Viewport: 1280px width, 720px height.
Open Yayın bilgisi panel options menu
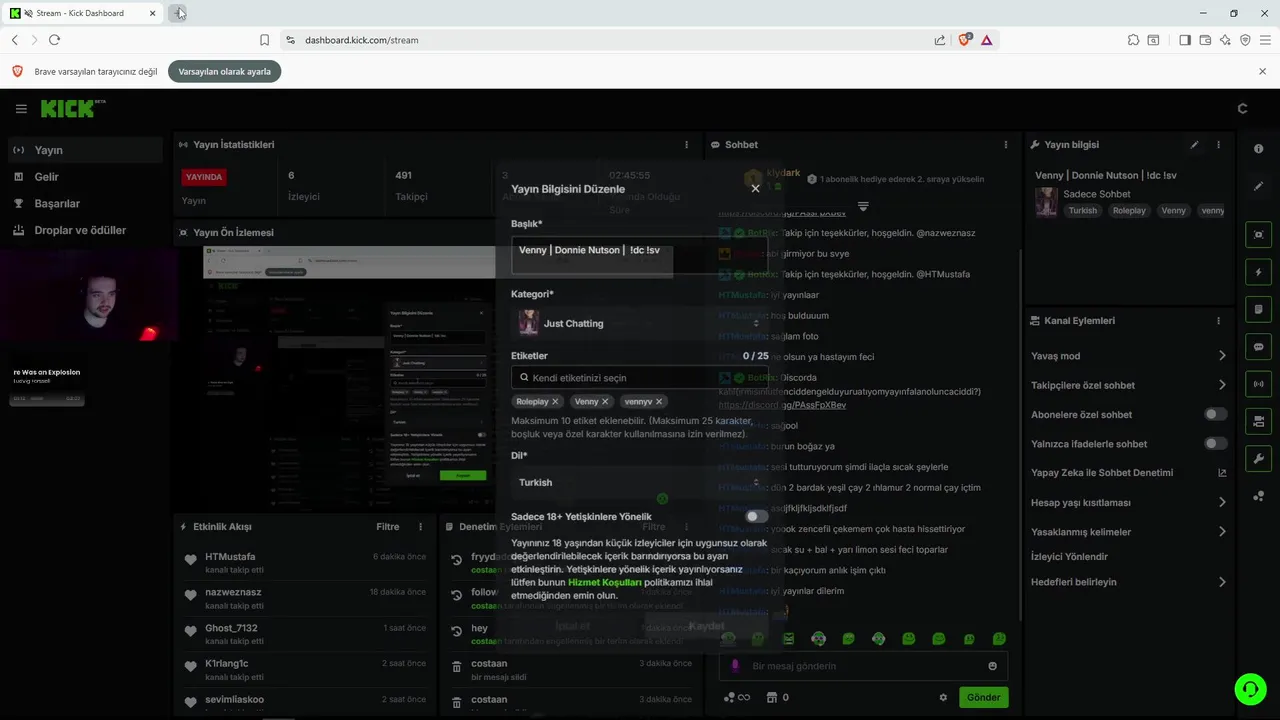tap(1218, 145)
